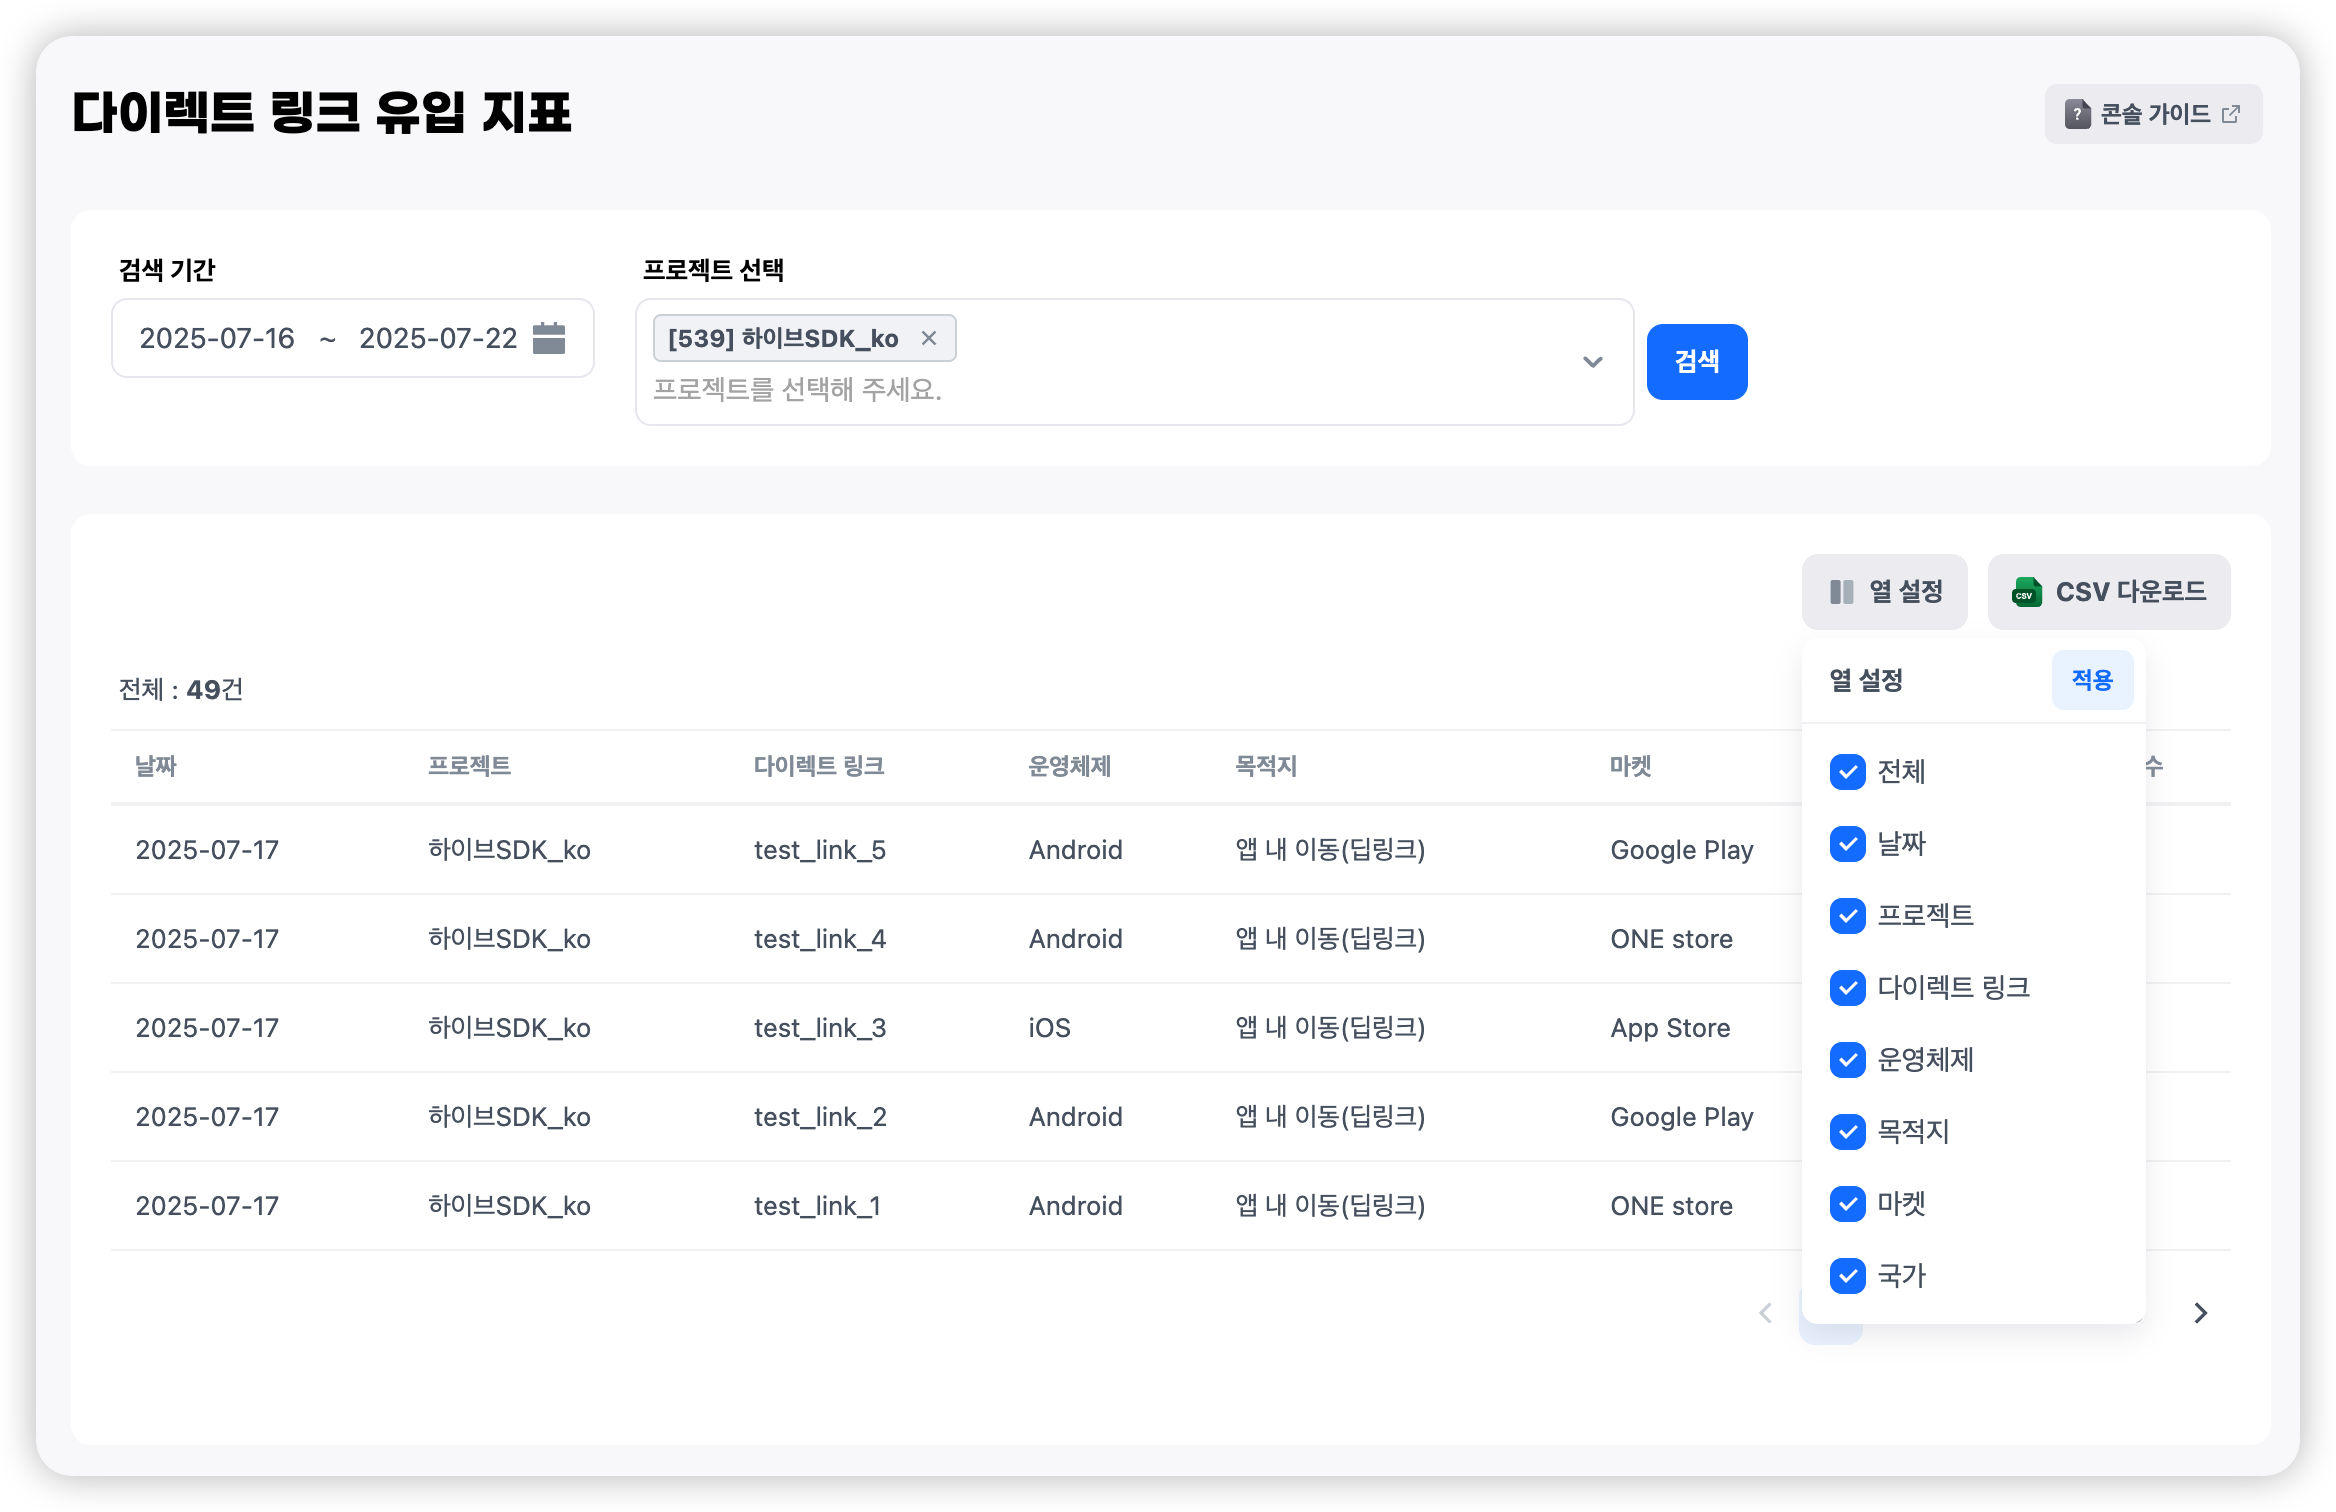Expand the project selection dropdown chevron

coord(1592,362)
